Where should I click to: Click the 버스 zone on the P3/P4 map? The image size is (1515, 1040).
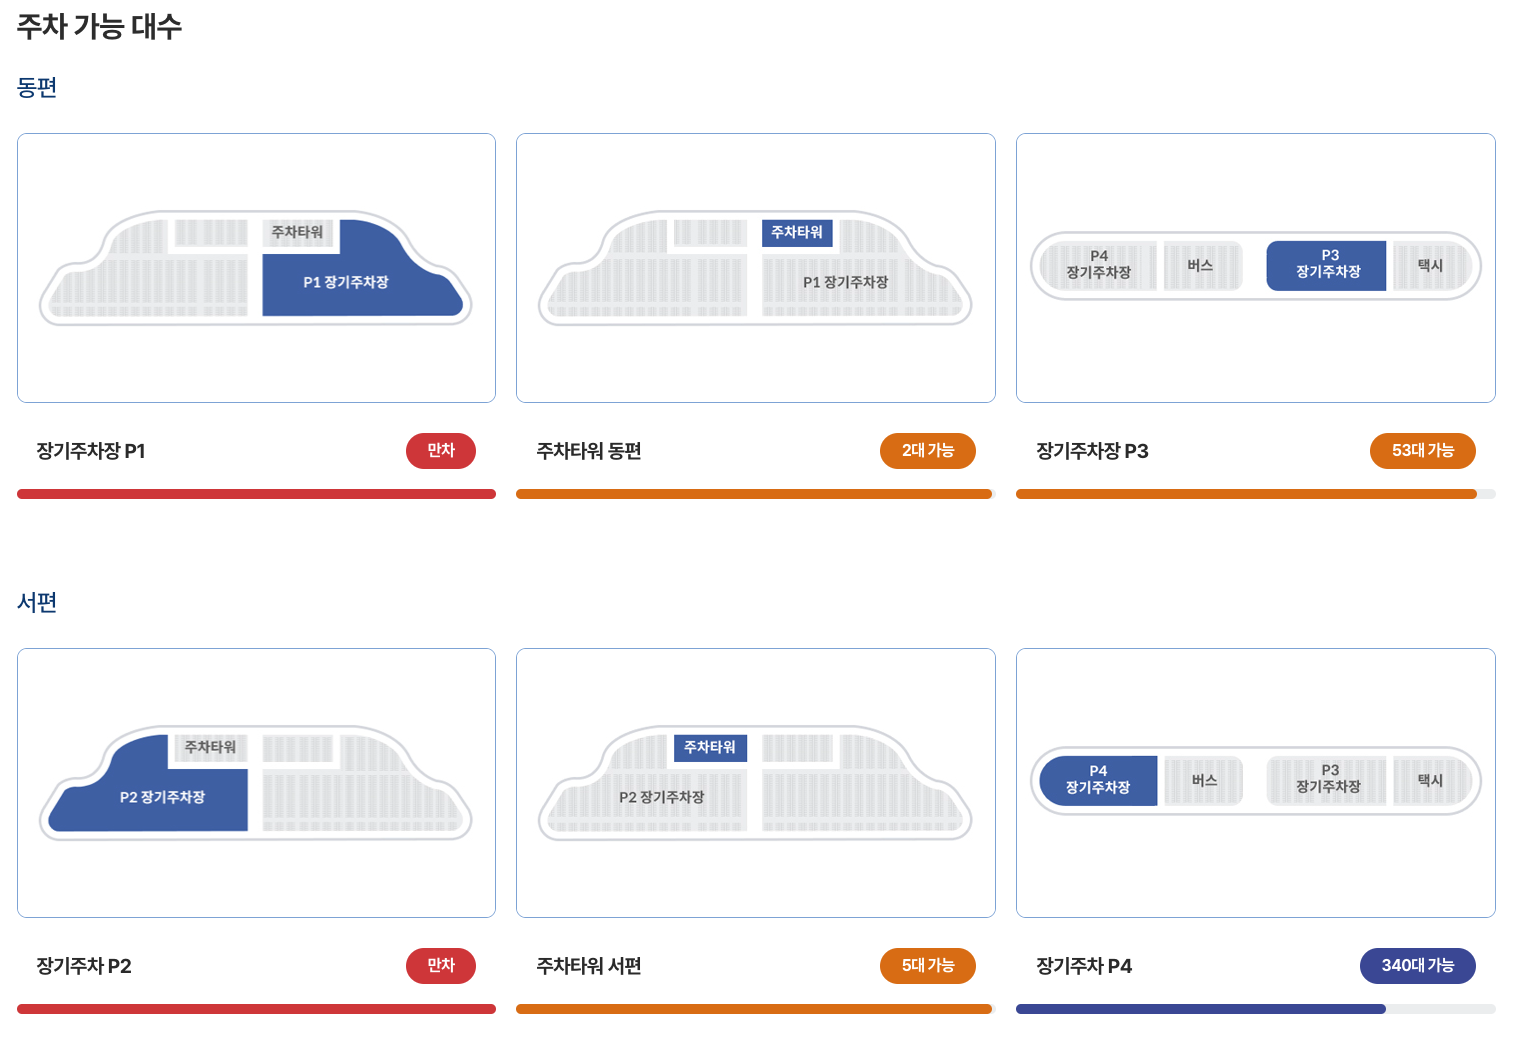click(x=1203, y=265)
